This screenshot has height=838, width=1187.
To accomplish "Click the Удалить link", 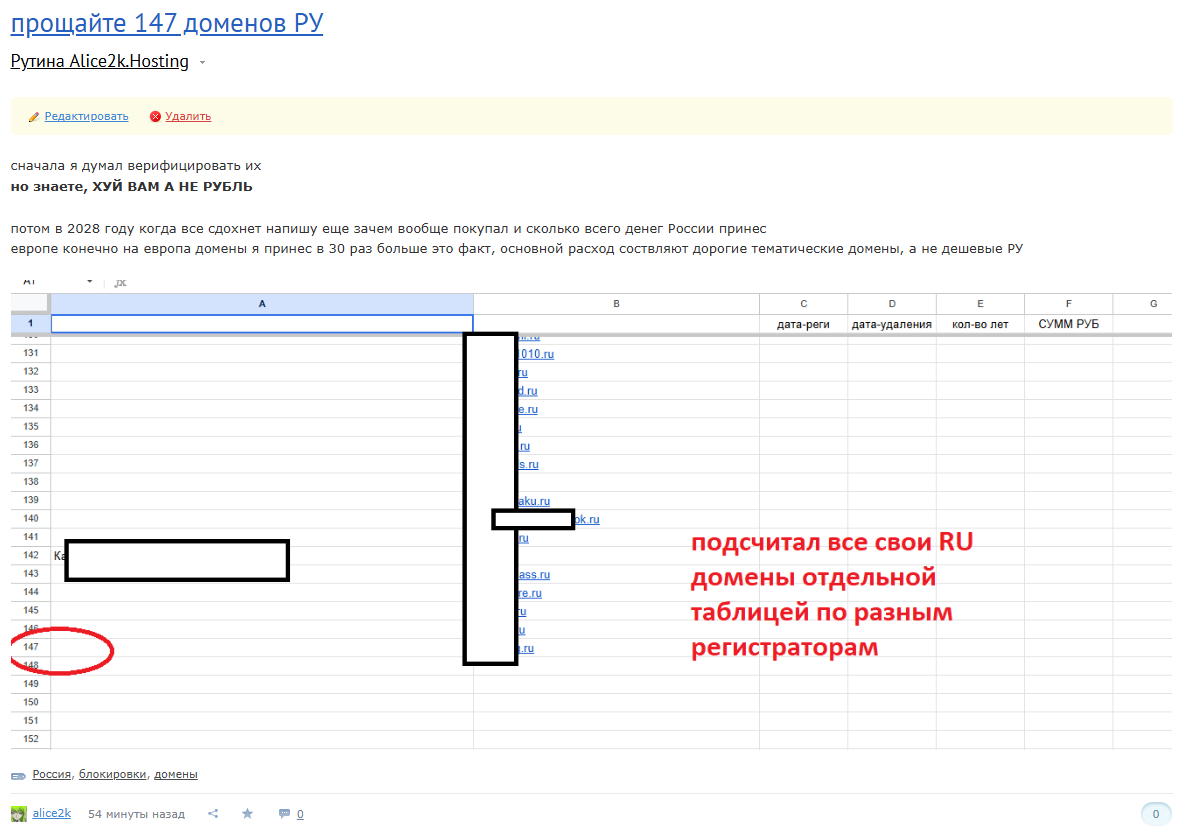I will point(188,116).
